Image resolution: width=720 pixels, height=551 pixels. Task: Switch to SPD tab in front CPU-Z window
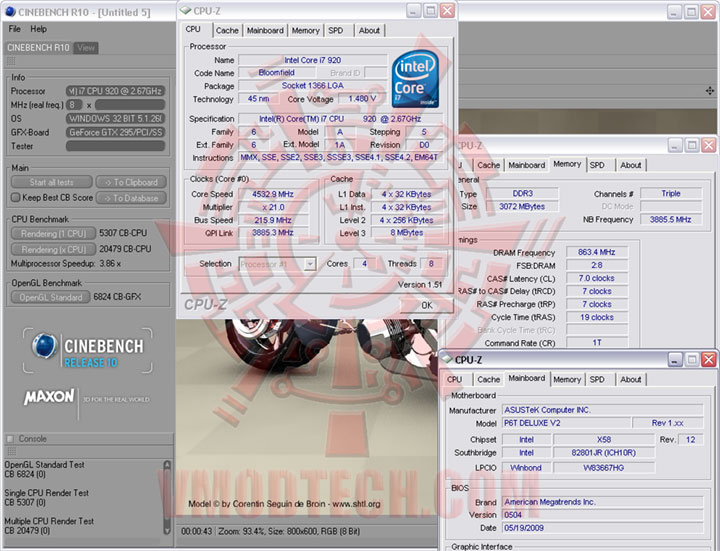pos(336,30)
